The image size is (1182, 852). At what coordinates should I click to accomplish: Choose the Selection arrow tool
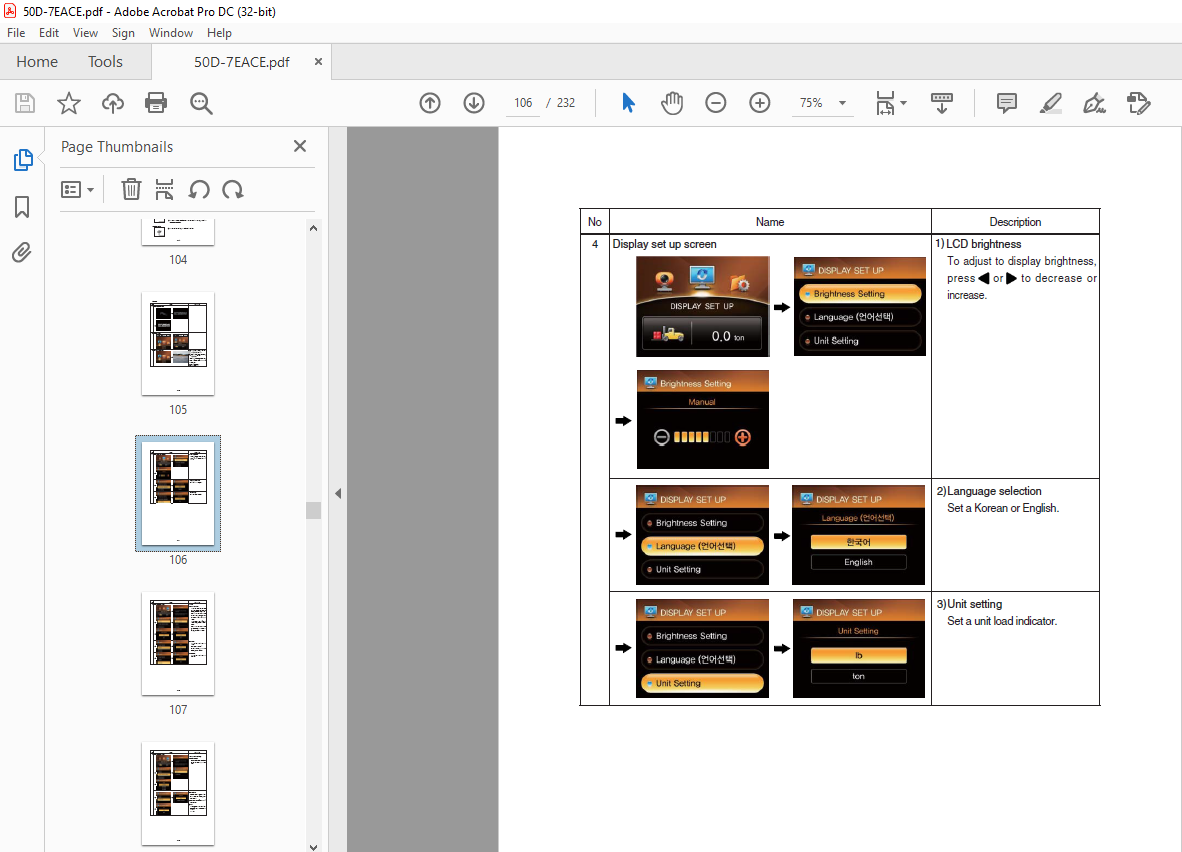[628, 103]
